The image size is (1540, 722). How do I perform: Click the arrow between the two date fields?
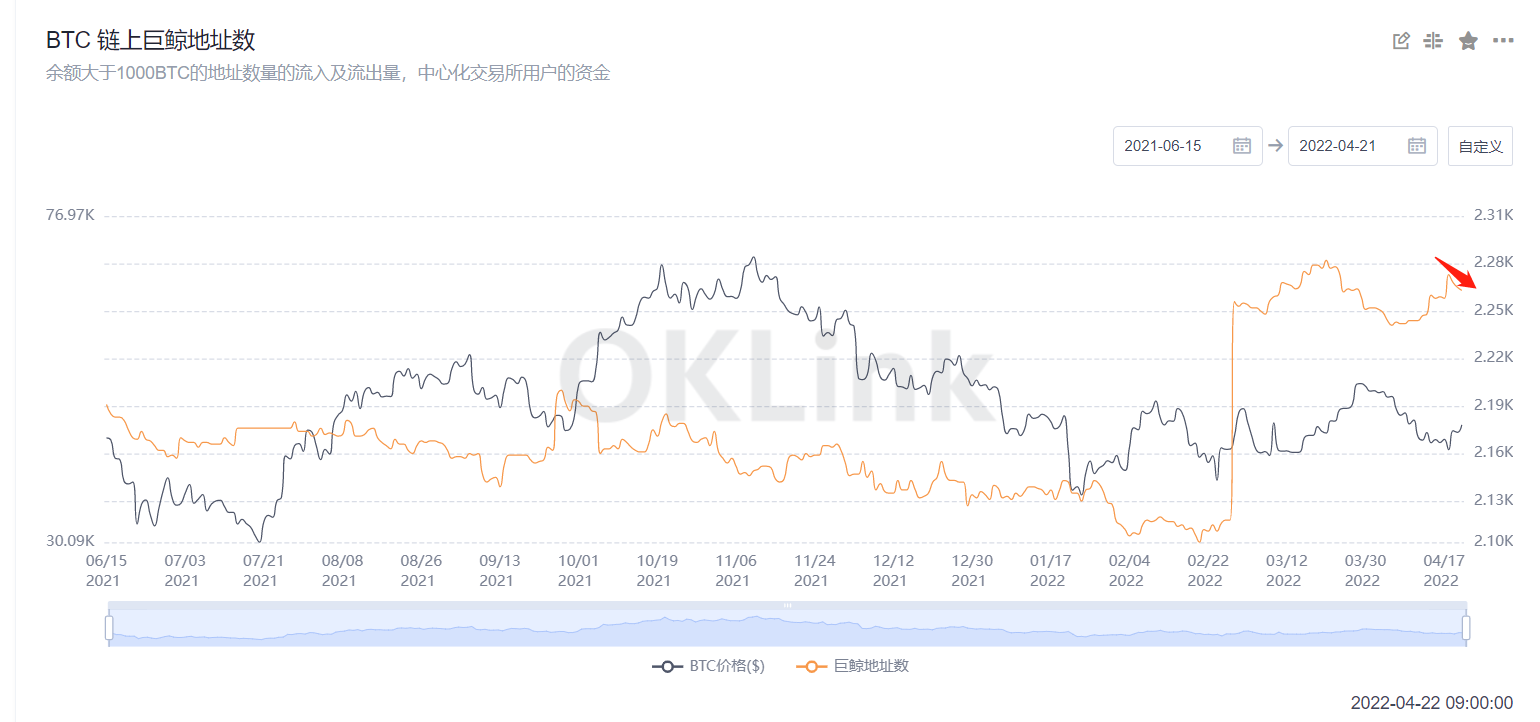point(1275,145)
